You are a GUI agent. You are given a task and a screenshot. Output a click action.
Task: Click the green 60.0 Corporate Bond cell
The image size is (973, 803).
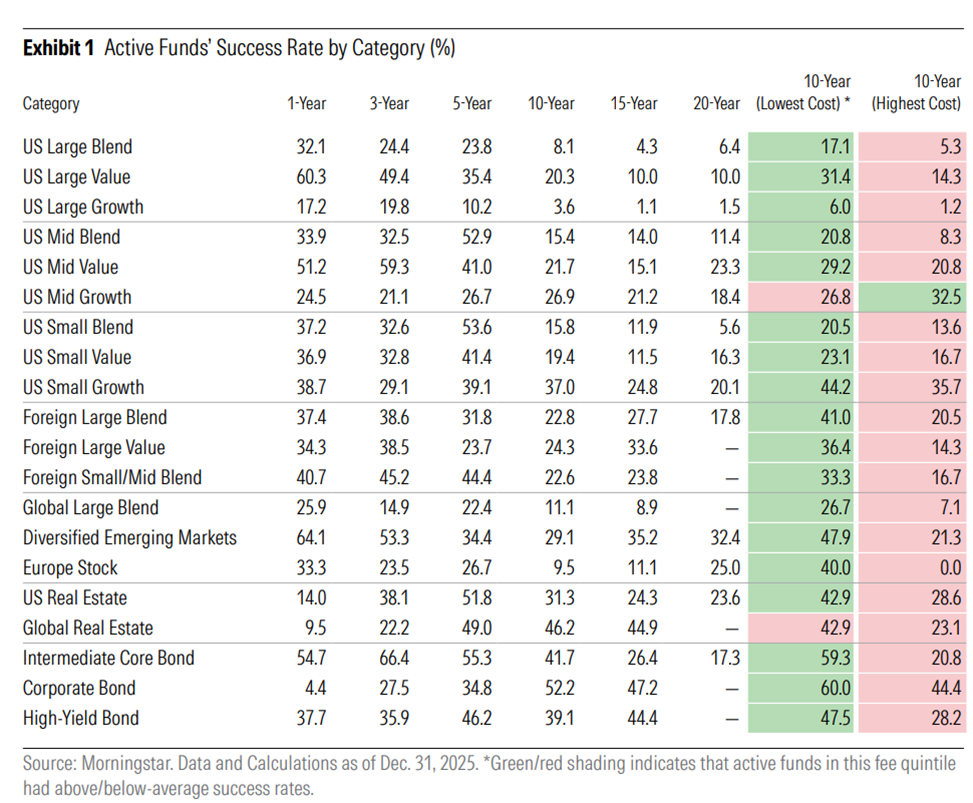(x=801, y=688)
